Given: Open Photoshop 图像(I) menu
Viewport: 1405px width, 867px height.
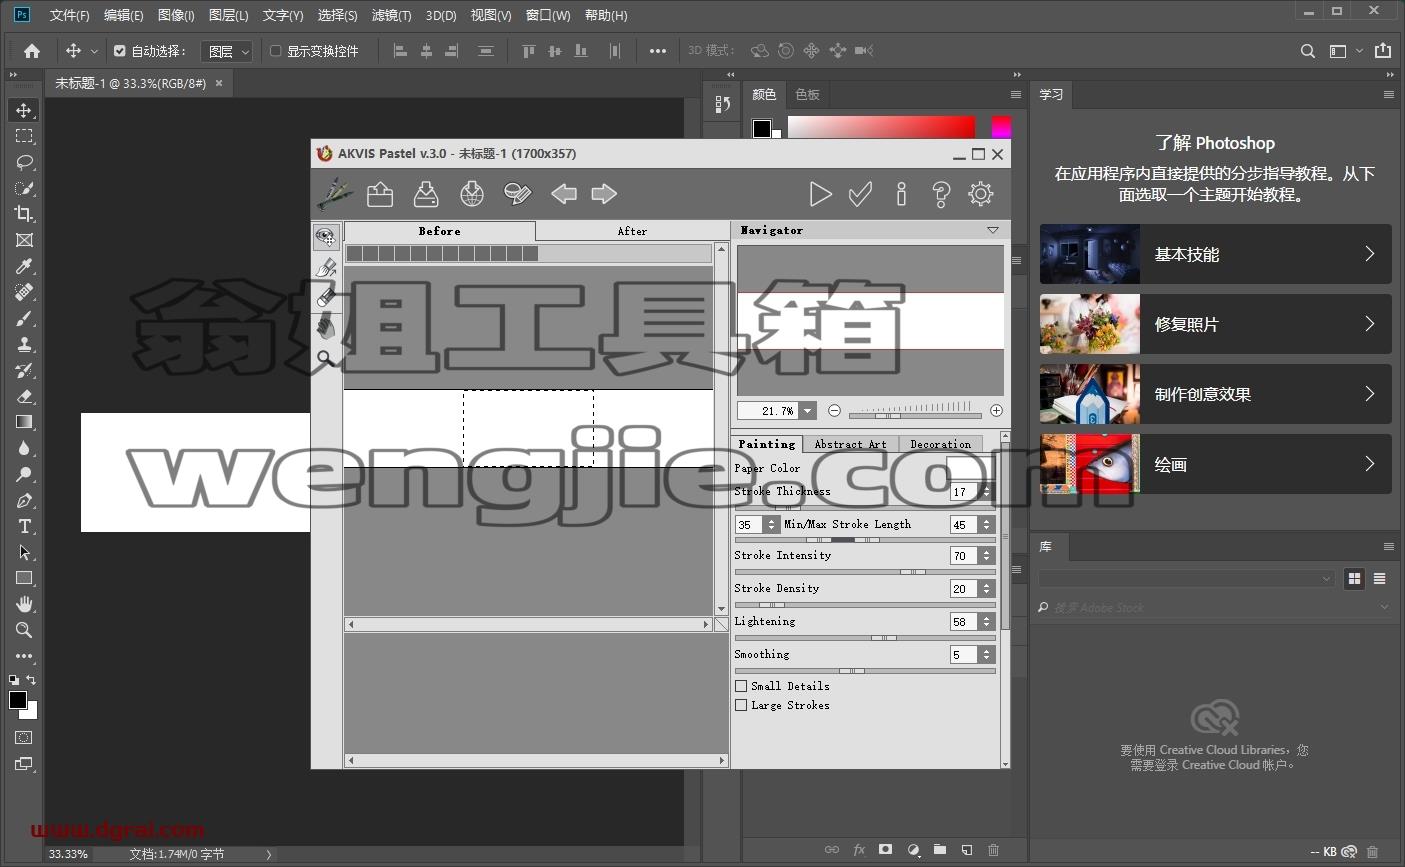Looking at the screenshot, I should pos(176,15).
